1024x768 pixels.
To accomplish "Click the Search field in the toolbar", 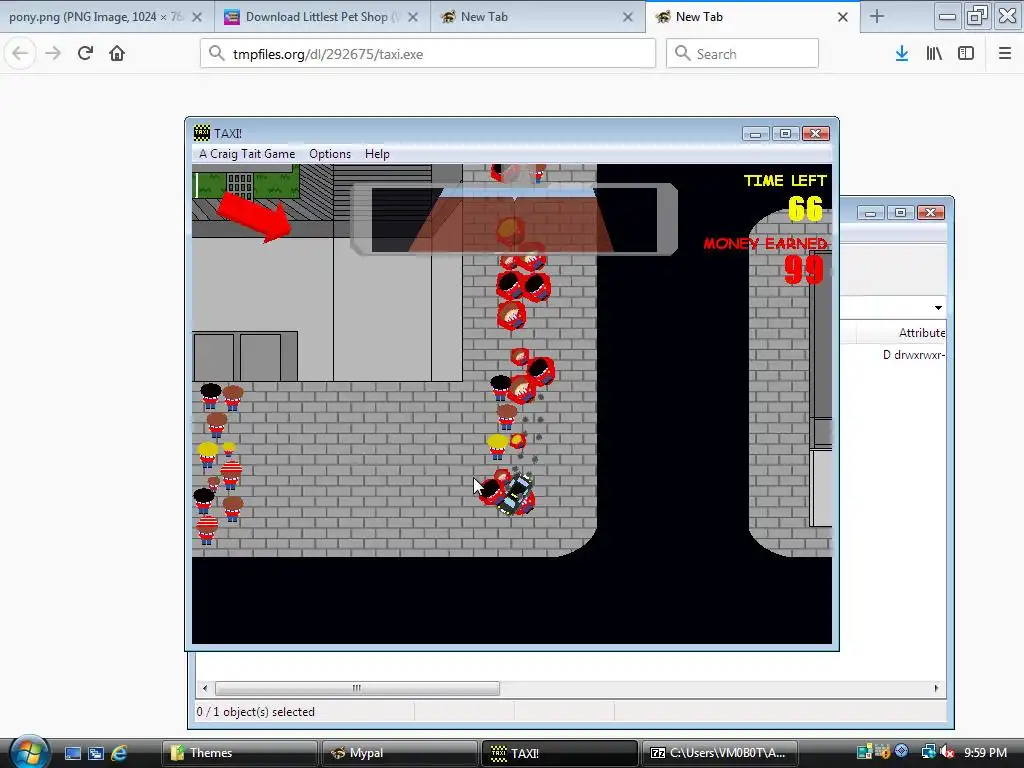I will pyautogui.click(x=742, y=54).
